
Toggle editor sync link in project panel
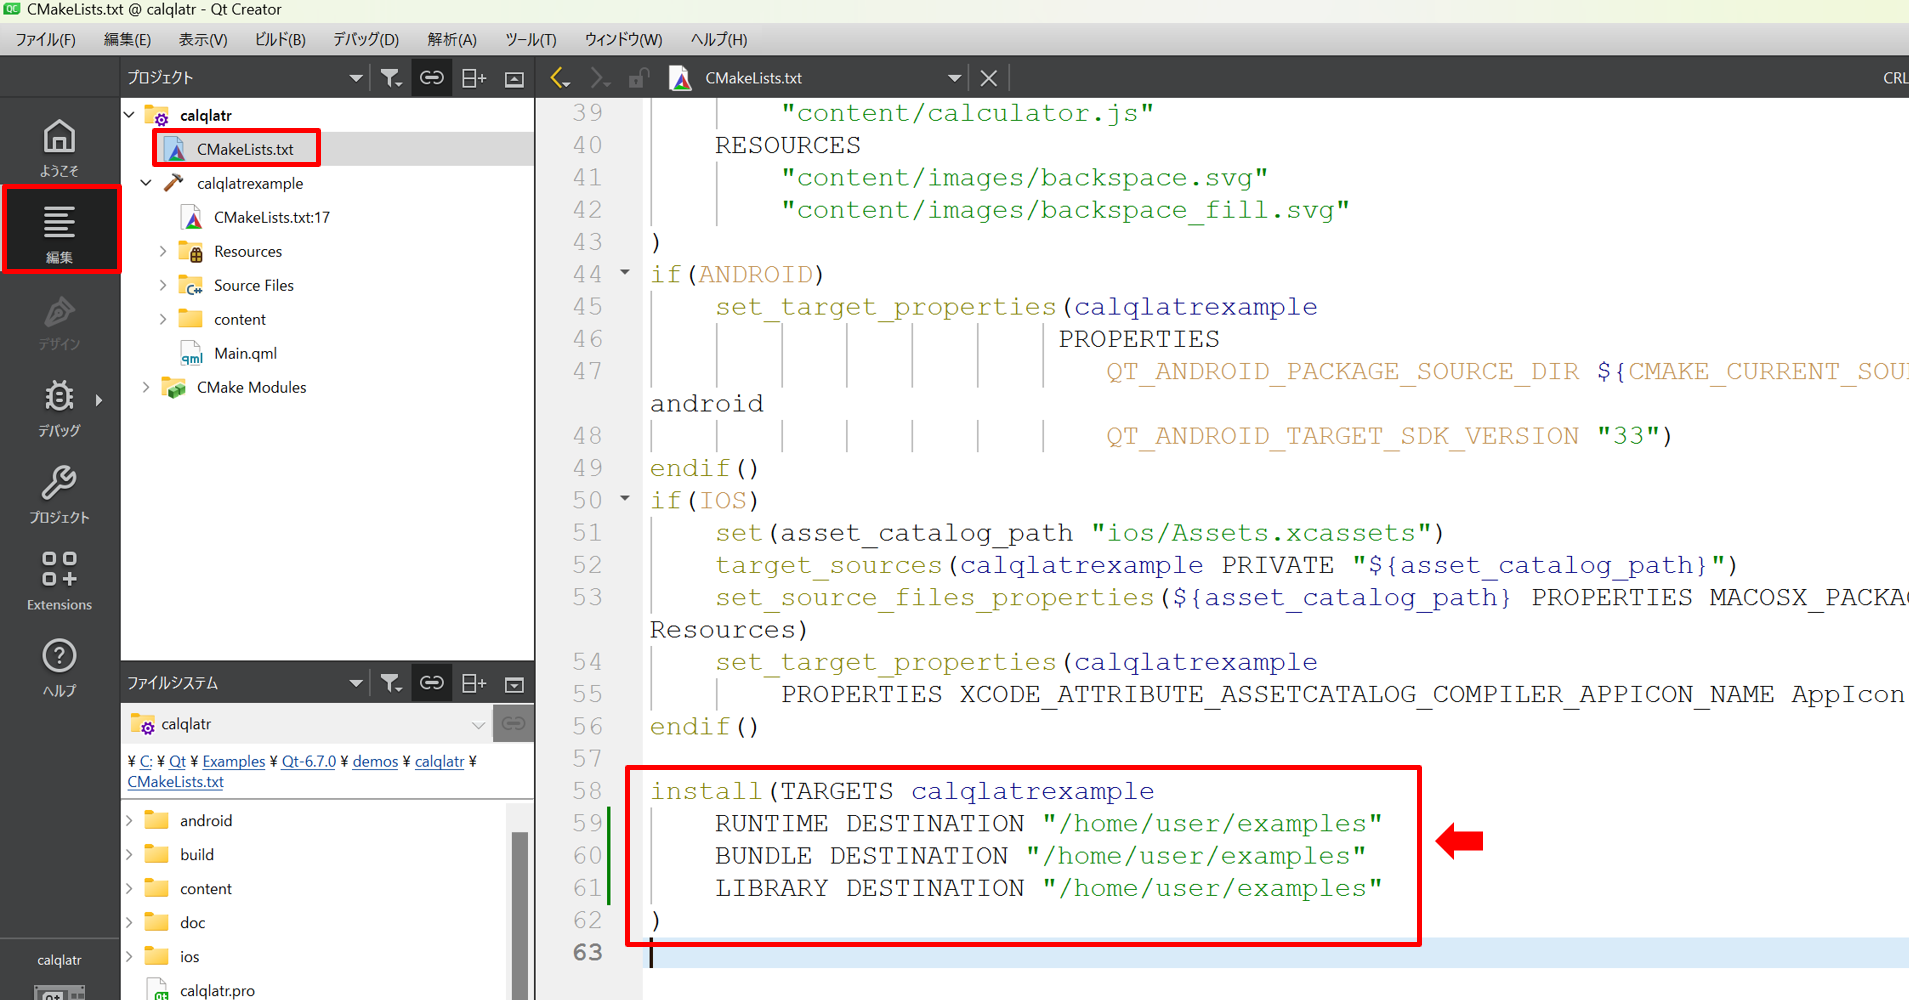(x=432, y=78)
